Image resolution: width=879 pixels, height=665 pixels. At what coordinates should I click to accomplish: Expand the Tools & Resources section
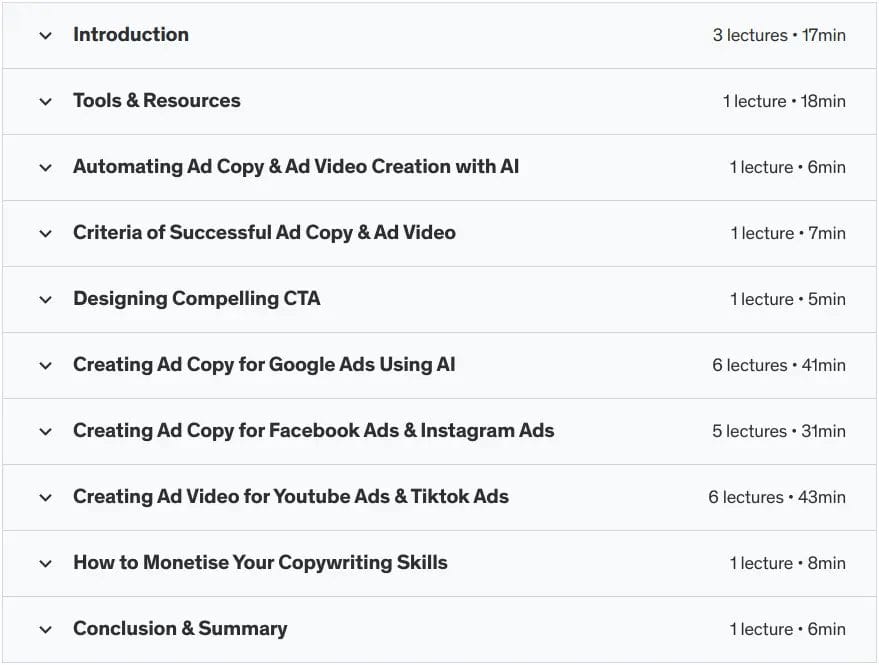(45, 101)
